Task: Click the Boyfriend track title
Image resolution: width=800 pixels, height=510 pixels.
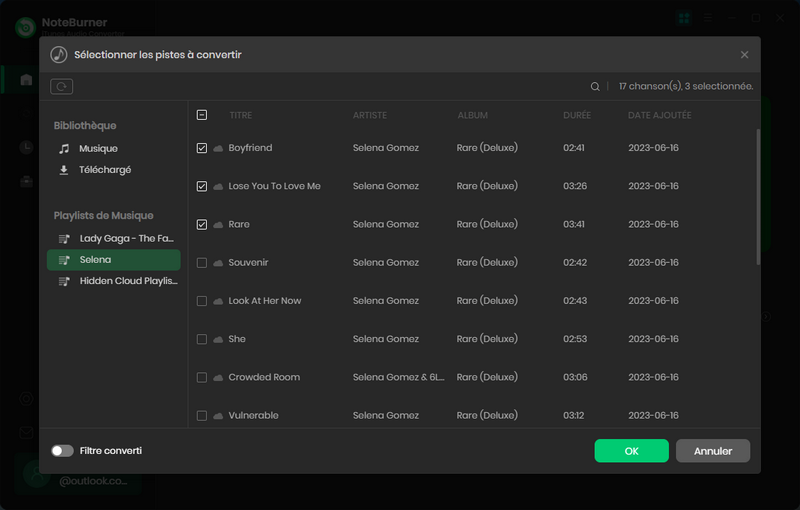Action: click(250, 148)
